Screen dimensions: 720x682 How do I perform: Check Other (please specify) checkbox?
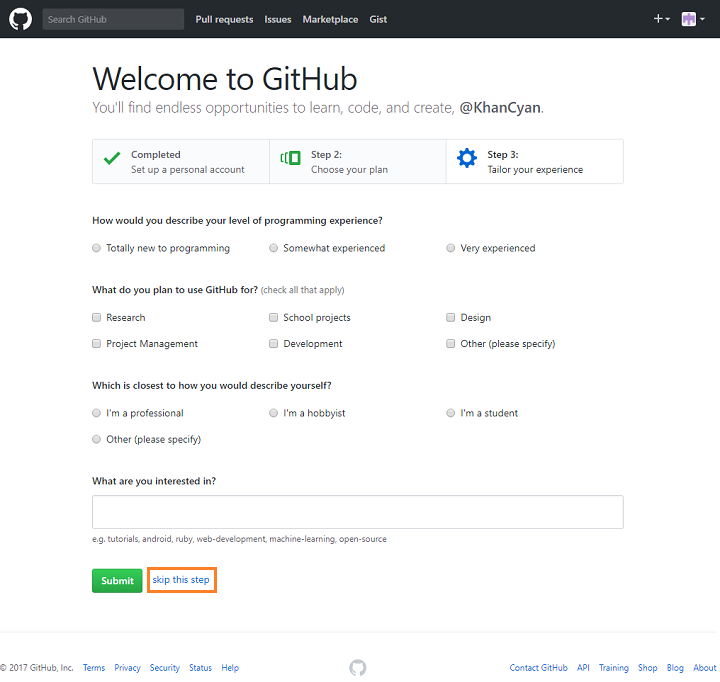click(x=451, y=344)
